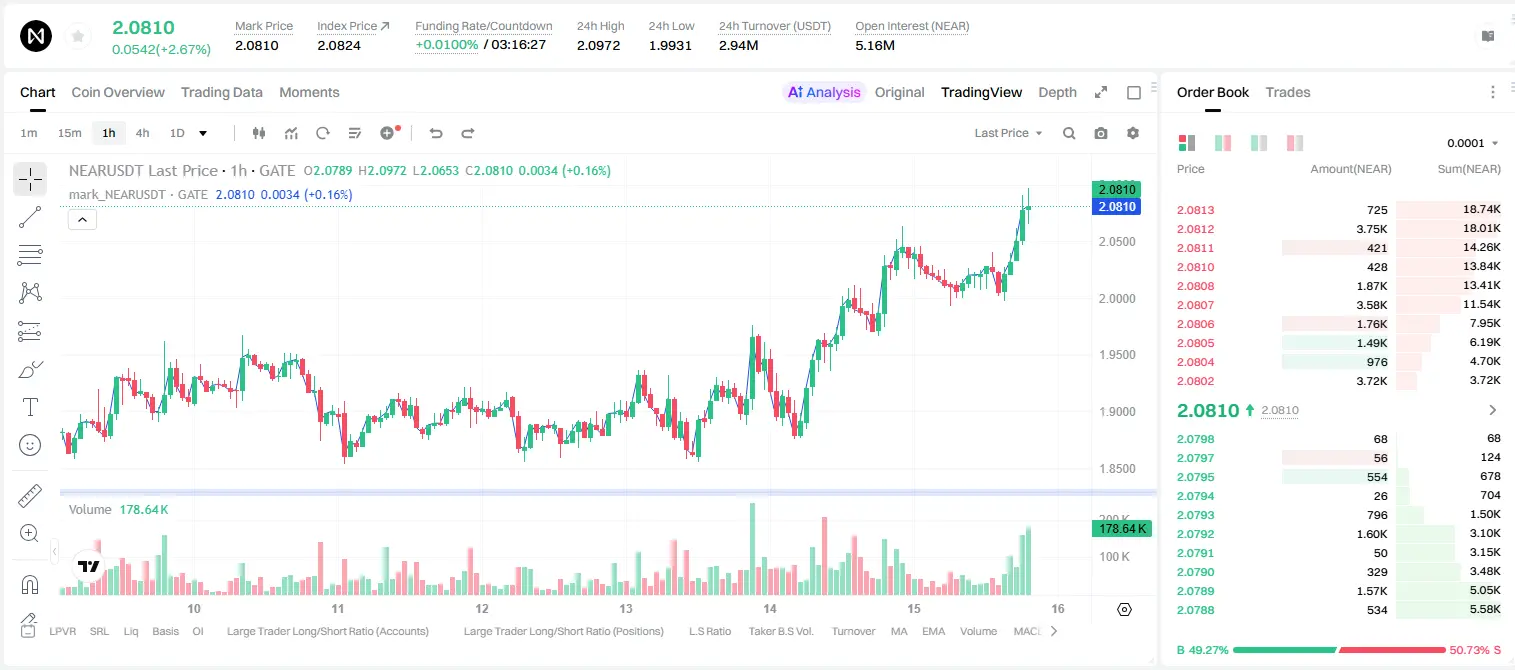
Task: Open the candlestick chart type icon
Action: 259,133
